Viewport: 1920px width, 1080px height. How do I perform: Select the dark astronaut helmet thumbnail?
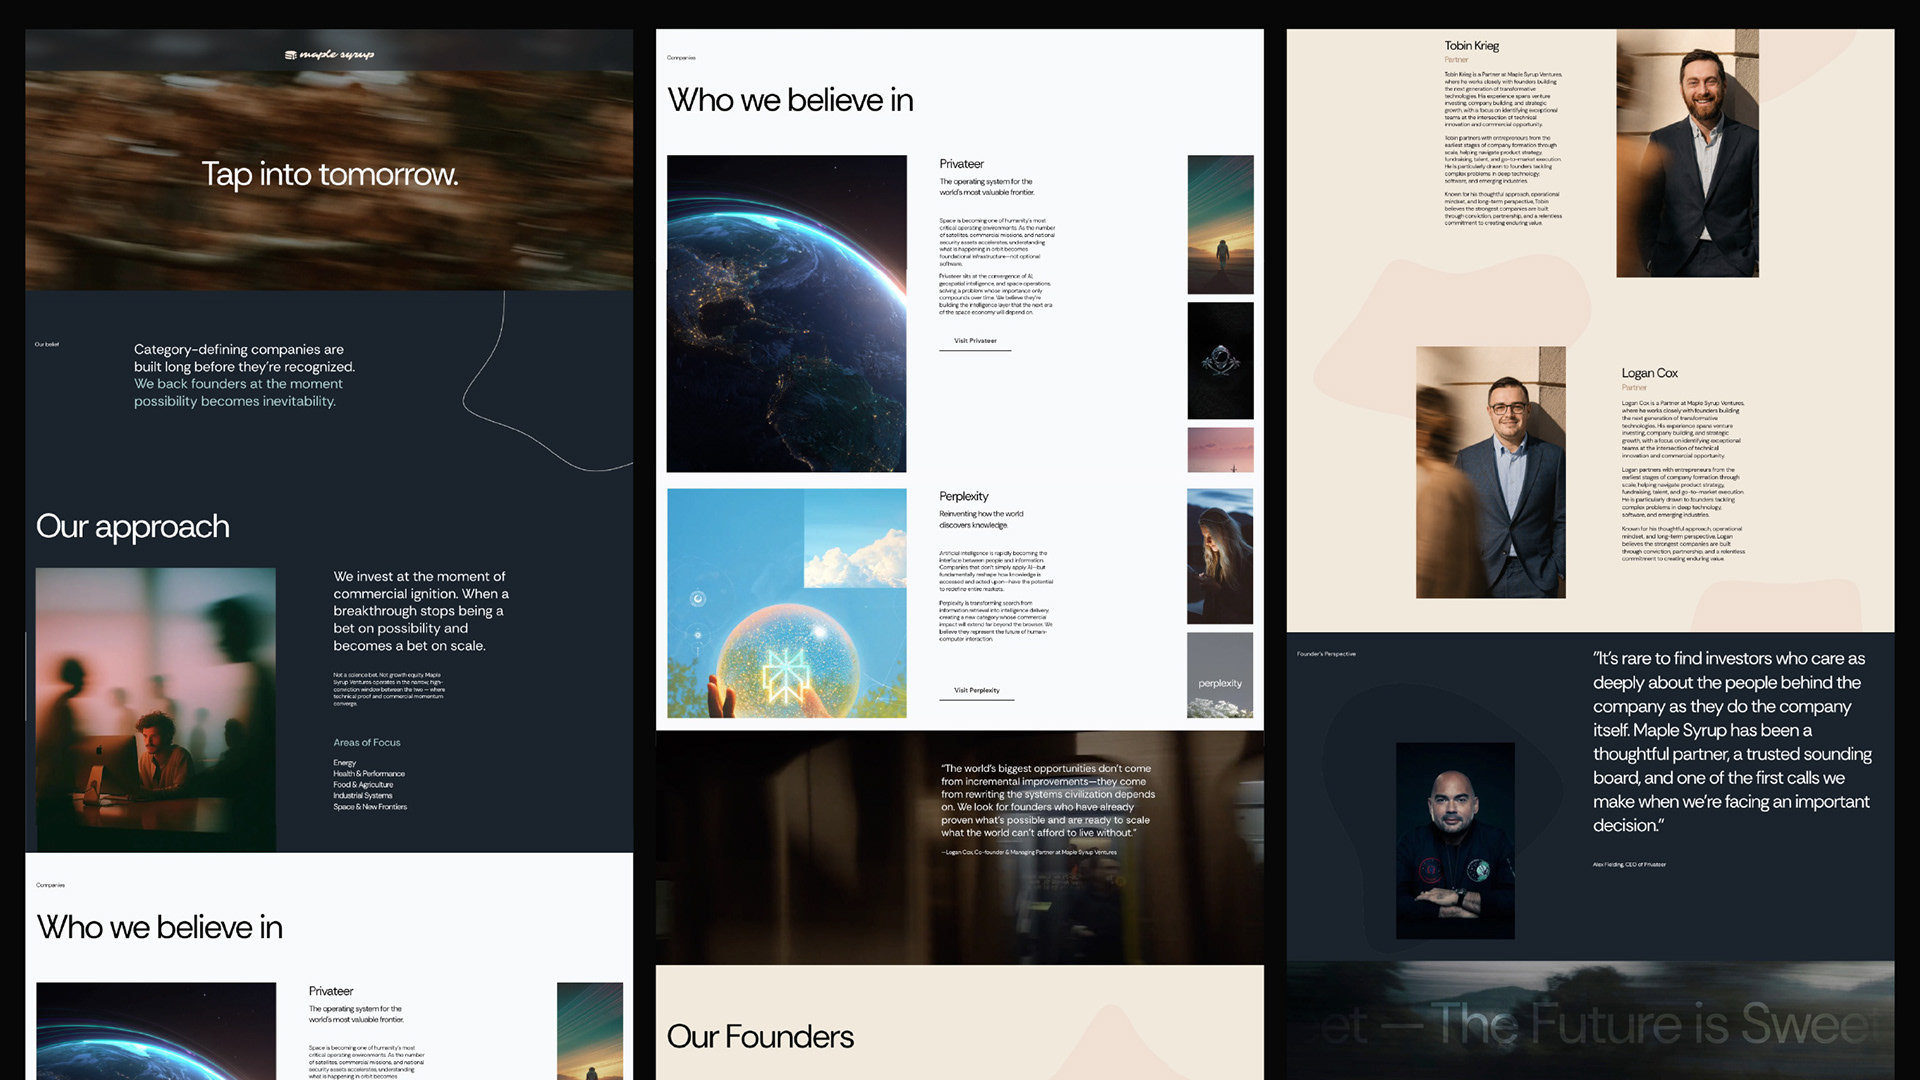point(1220,361)
